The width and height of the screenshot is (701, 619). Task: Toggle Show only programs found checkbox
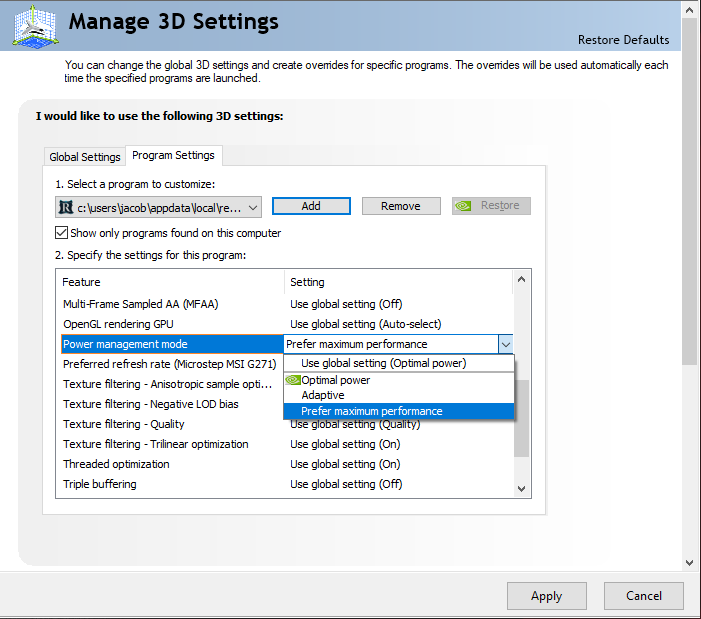click(x=62, y=233)
